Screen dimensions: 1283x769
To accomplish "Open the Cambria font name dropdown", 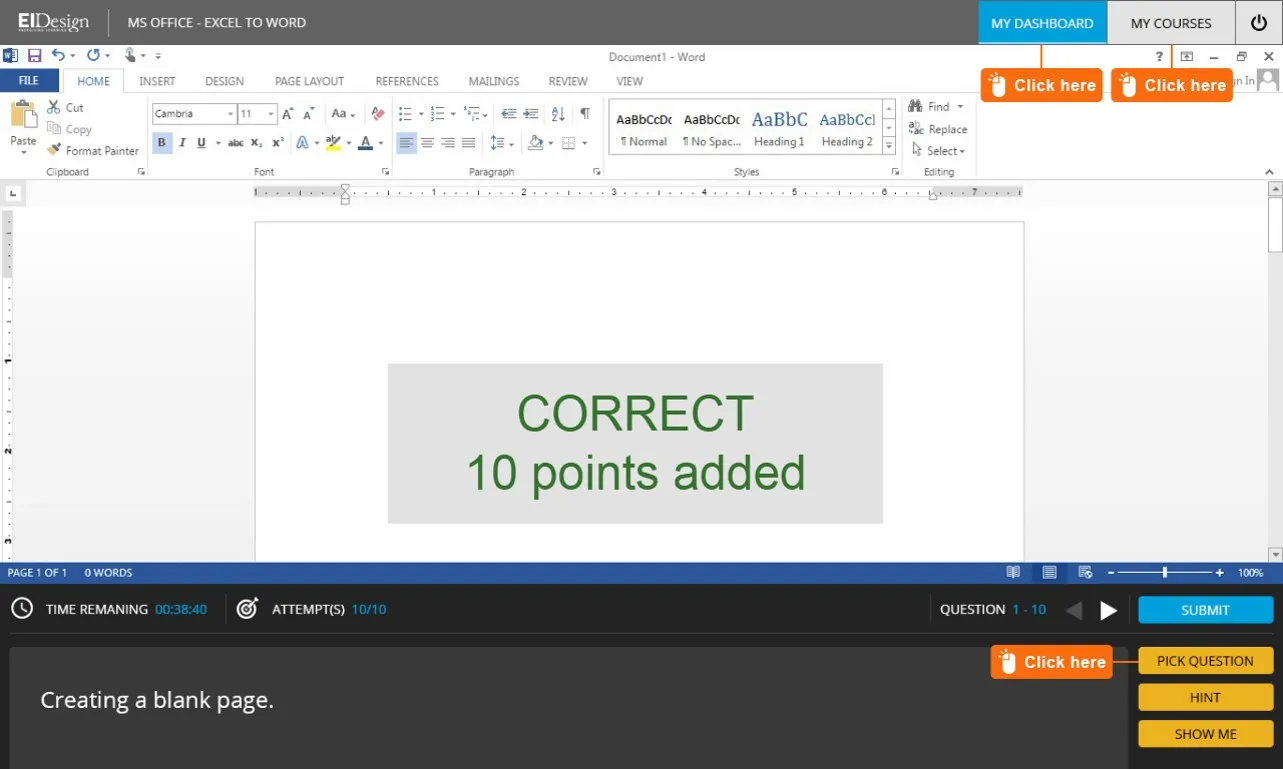I will [229, 113].
